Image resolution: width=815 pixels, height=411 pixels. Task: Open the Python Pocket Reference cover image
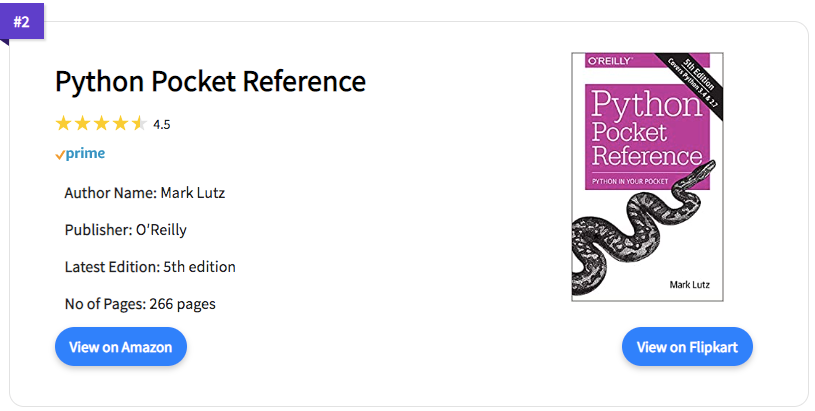click(x=647, y=177)
